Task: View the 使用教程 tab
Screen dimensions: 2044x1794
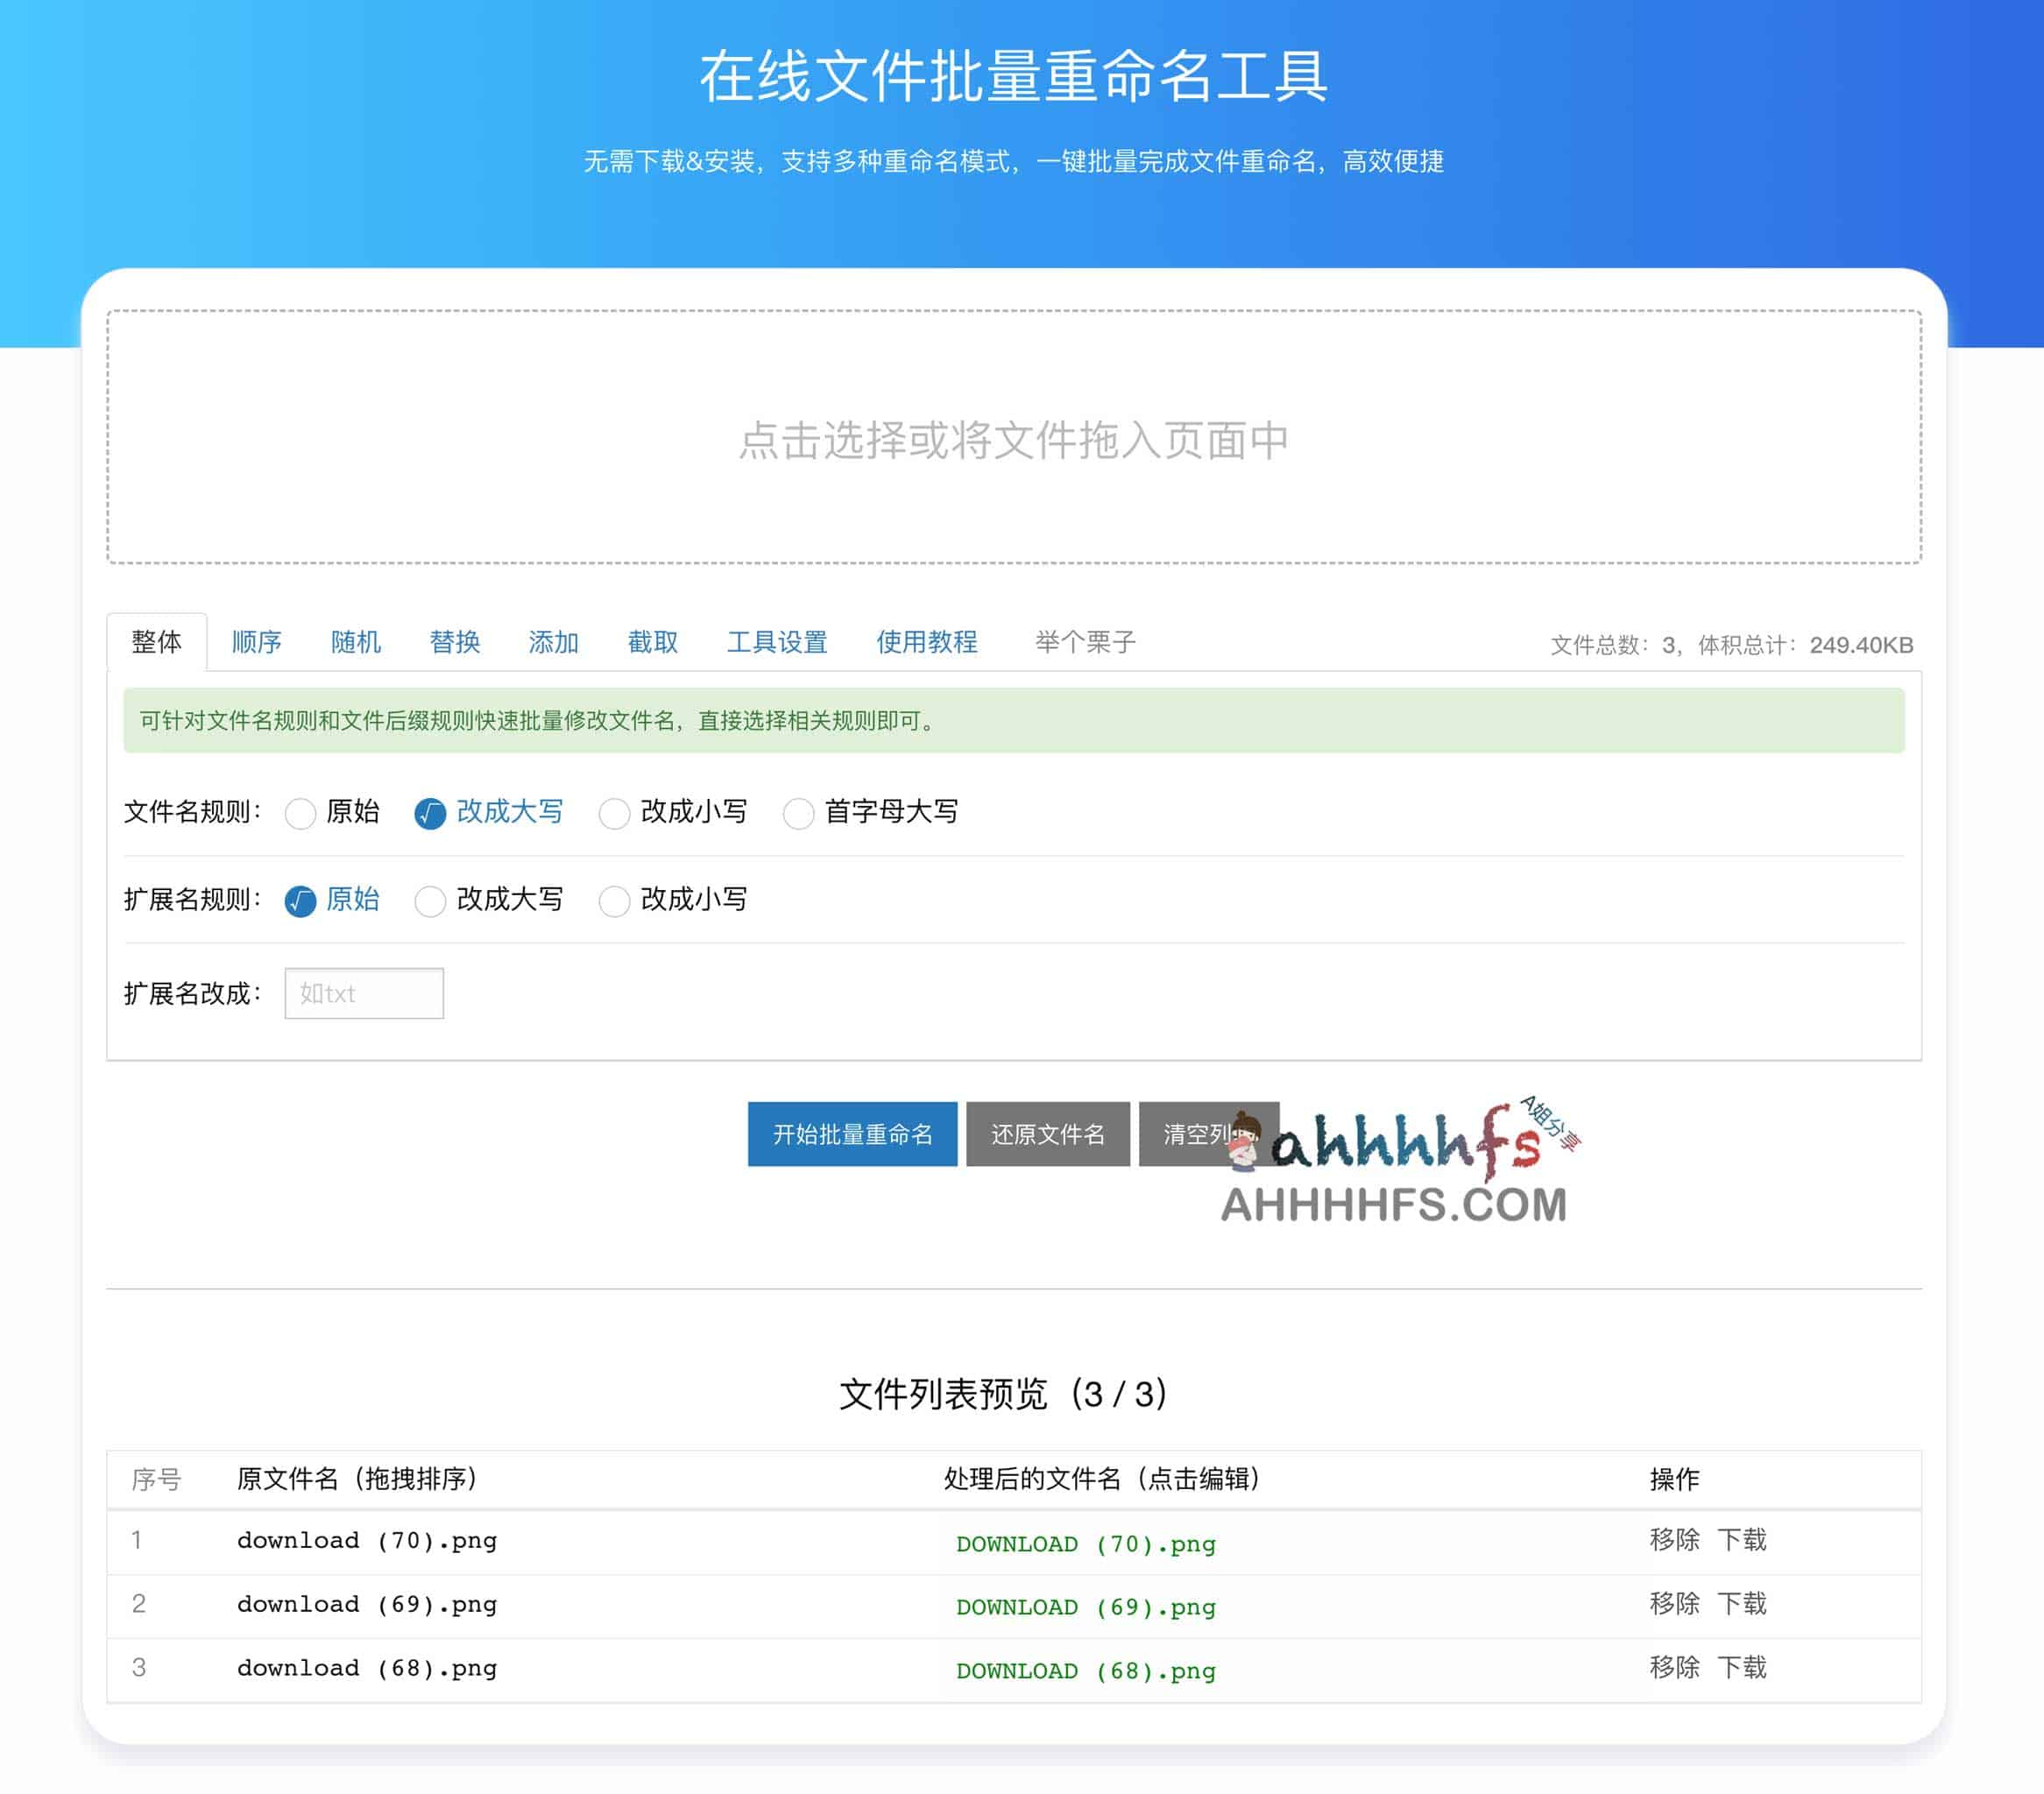Action: (x=926, y=643)
